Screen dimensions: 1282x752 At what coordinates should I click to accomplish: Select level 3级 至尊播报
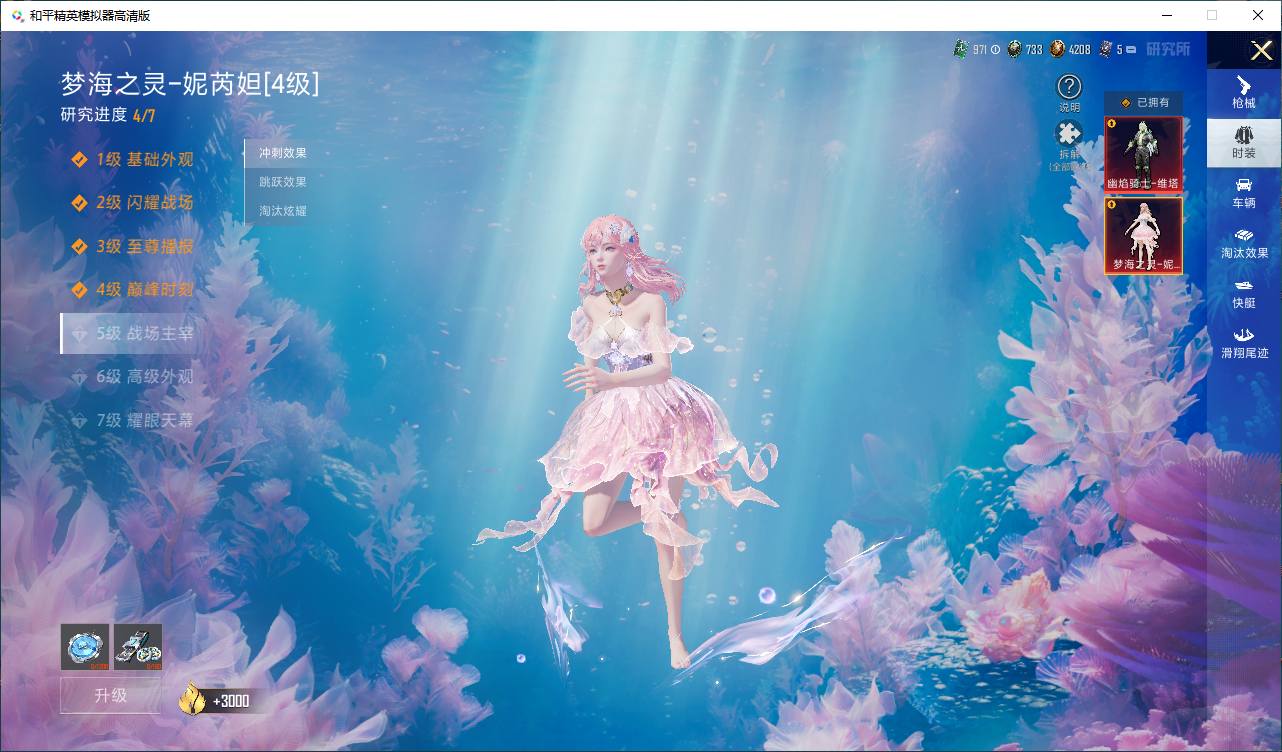tap(132, 246)
